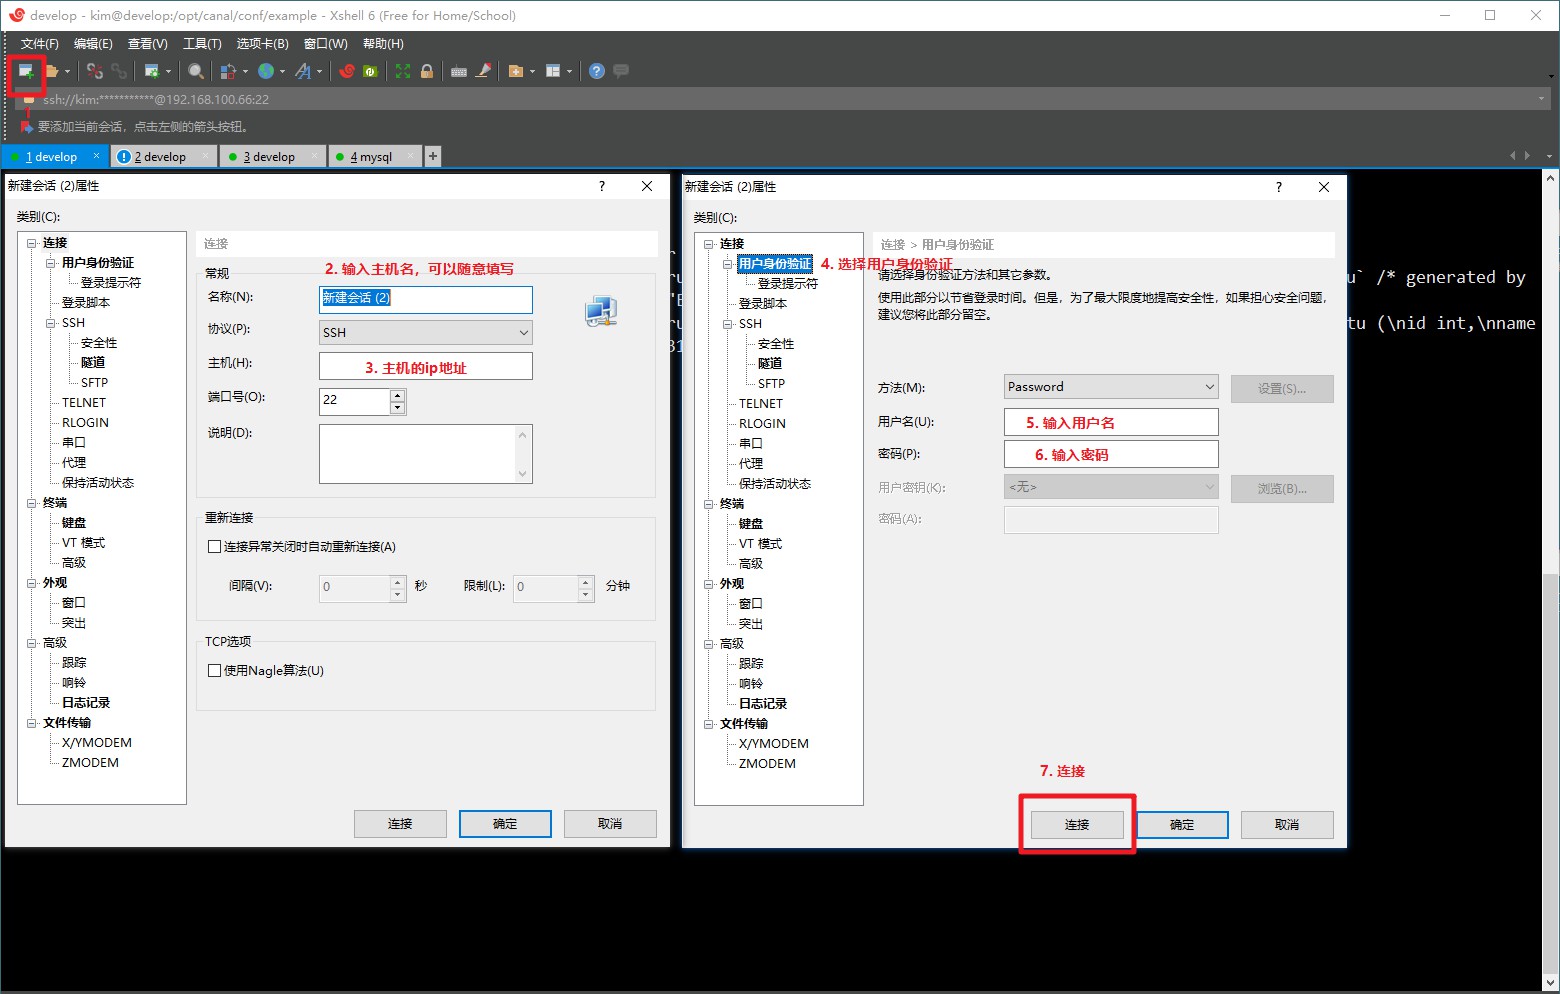Open the Password method dropdown
Screen dimensions: 1560x994
pos(1110,387)
